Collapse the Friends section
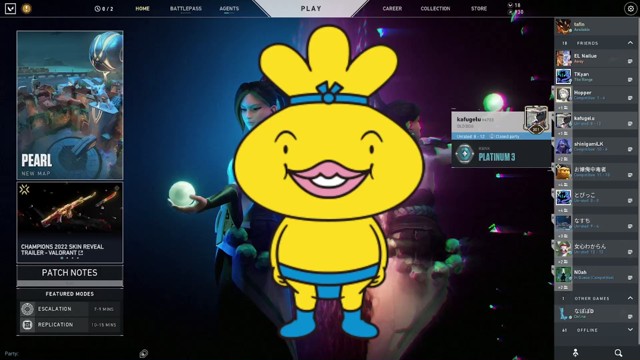Viewport: 640px width, 360px height. (630, 43)
